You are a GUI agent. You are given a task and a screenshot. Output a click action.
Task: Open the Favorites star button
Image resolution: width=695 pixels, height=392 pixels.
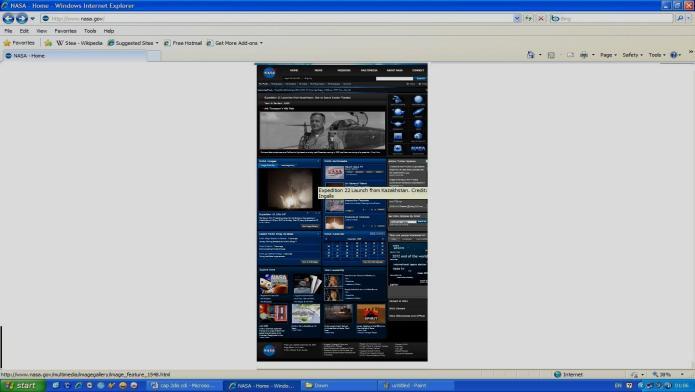click(x=19, y=43)
